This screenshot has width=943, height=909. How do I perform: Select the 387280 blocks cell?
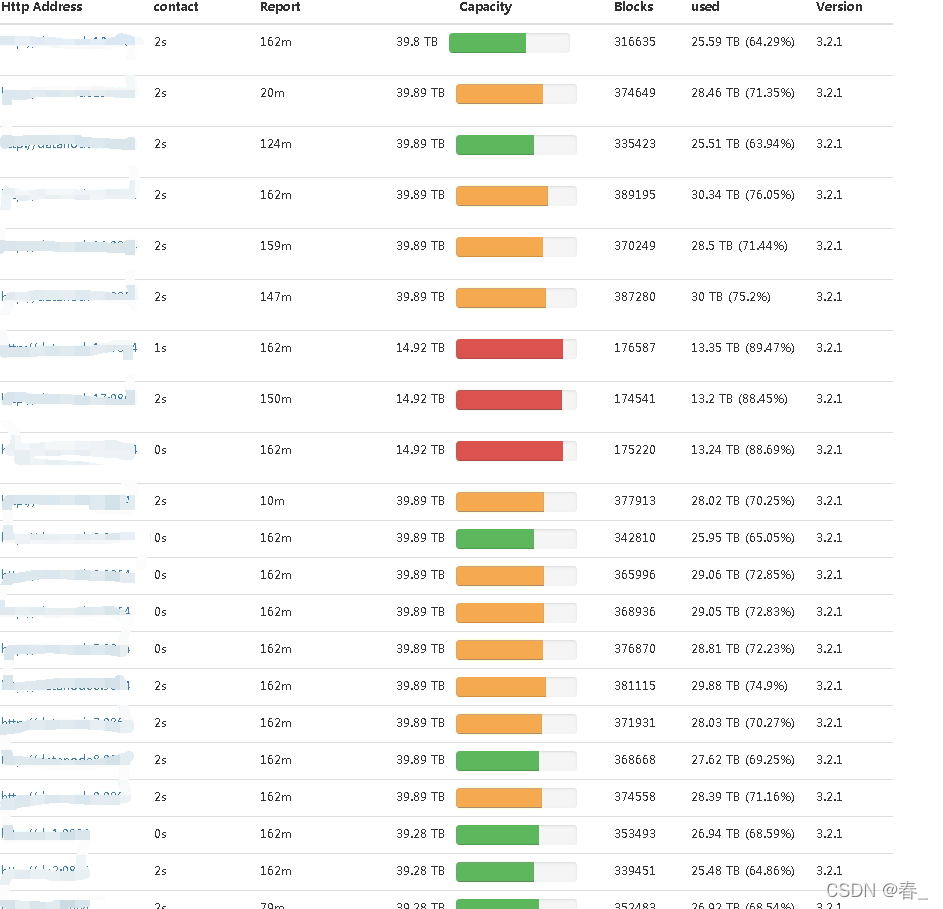(x=634, y=298)
